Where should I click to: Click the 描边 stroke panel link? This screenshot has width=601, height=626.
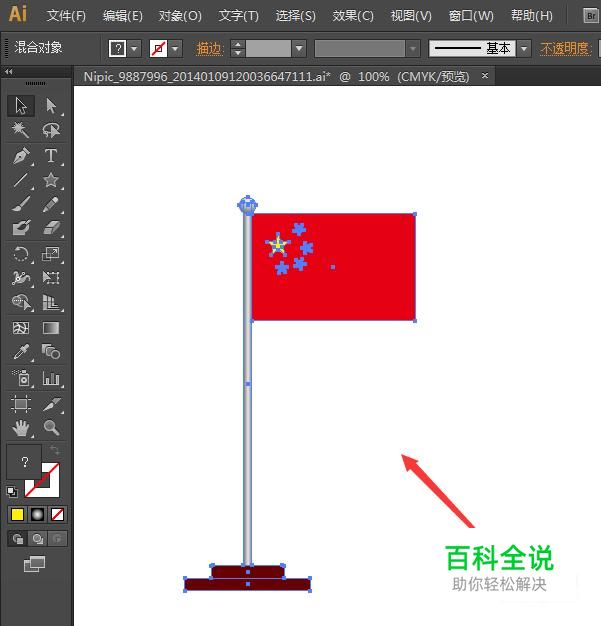[x=209, y=49]
